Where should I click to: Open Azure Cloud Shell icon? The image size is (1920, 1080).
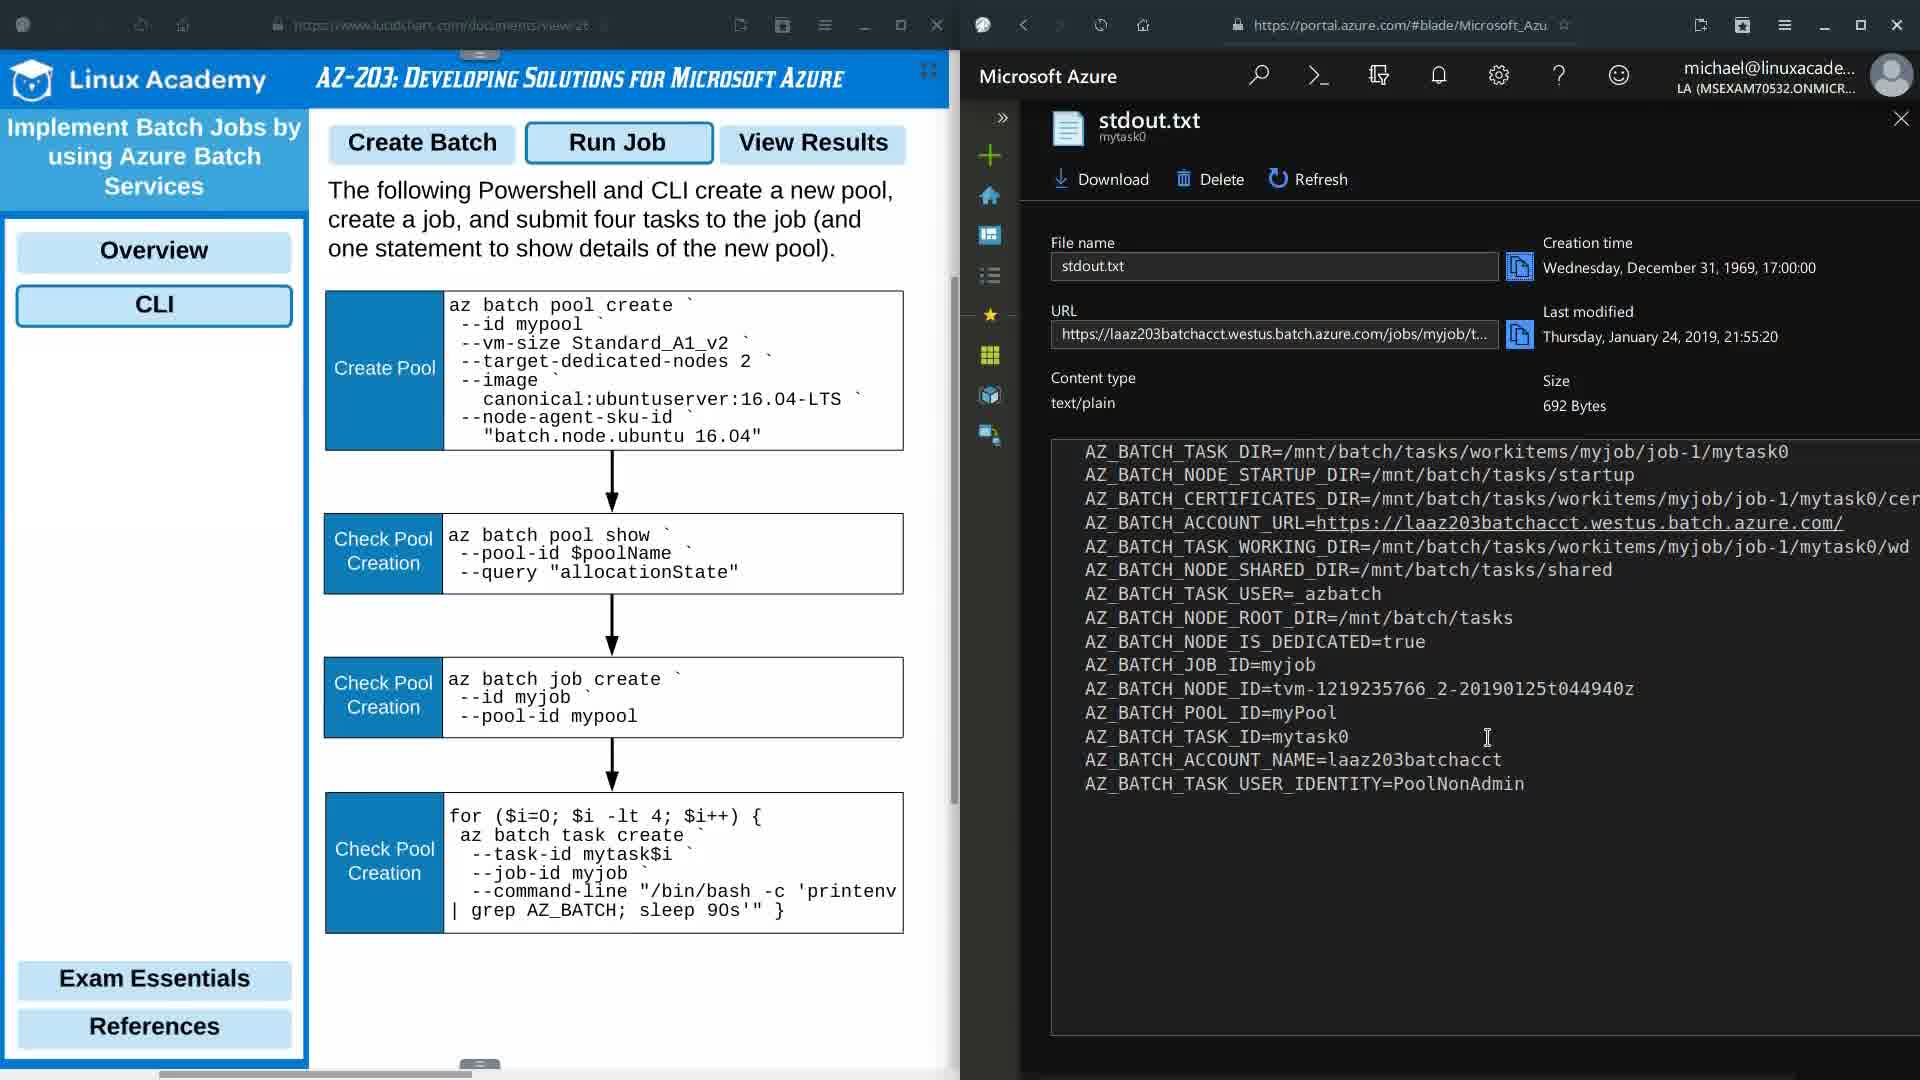point(1318,76)
